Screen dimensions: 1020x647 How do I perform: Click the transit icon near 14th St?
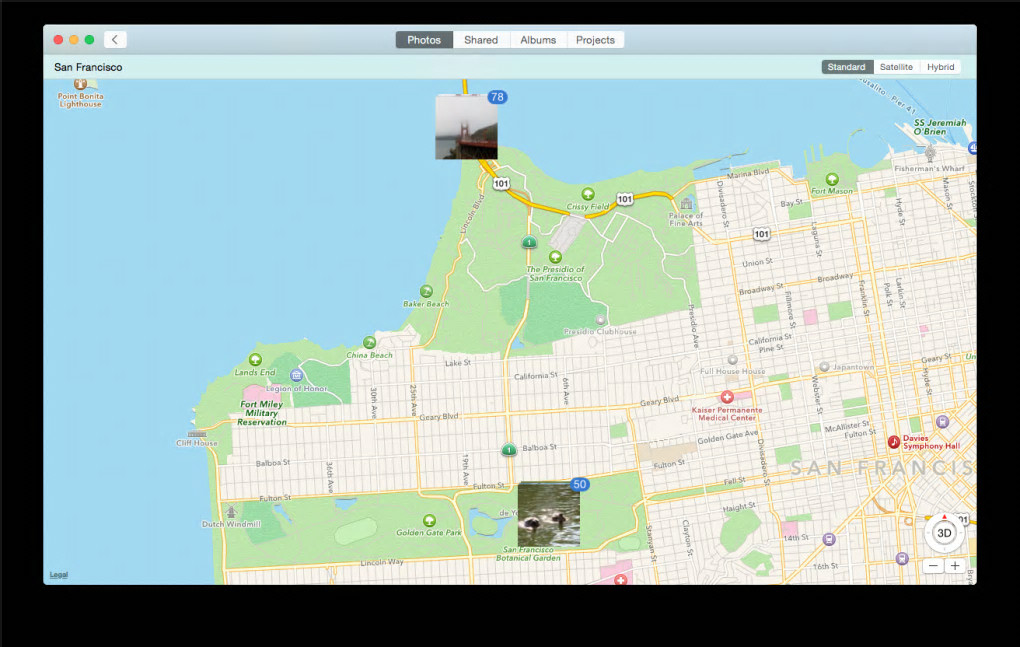pyautogui.click(x=829, y=539)
